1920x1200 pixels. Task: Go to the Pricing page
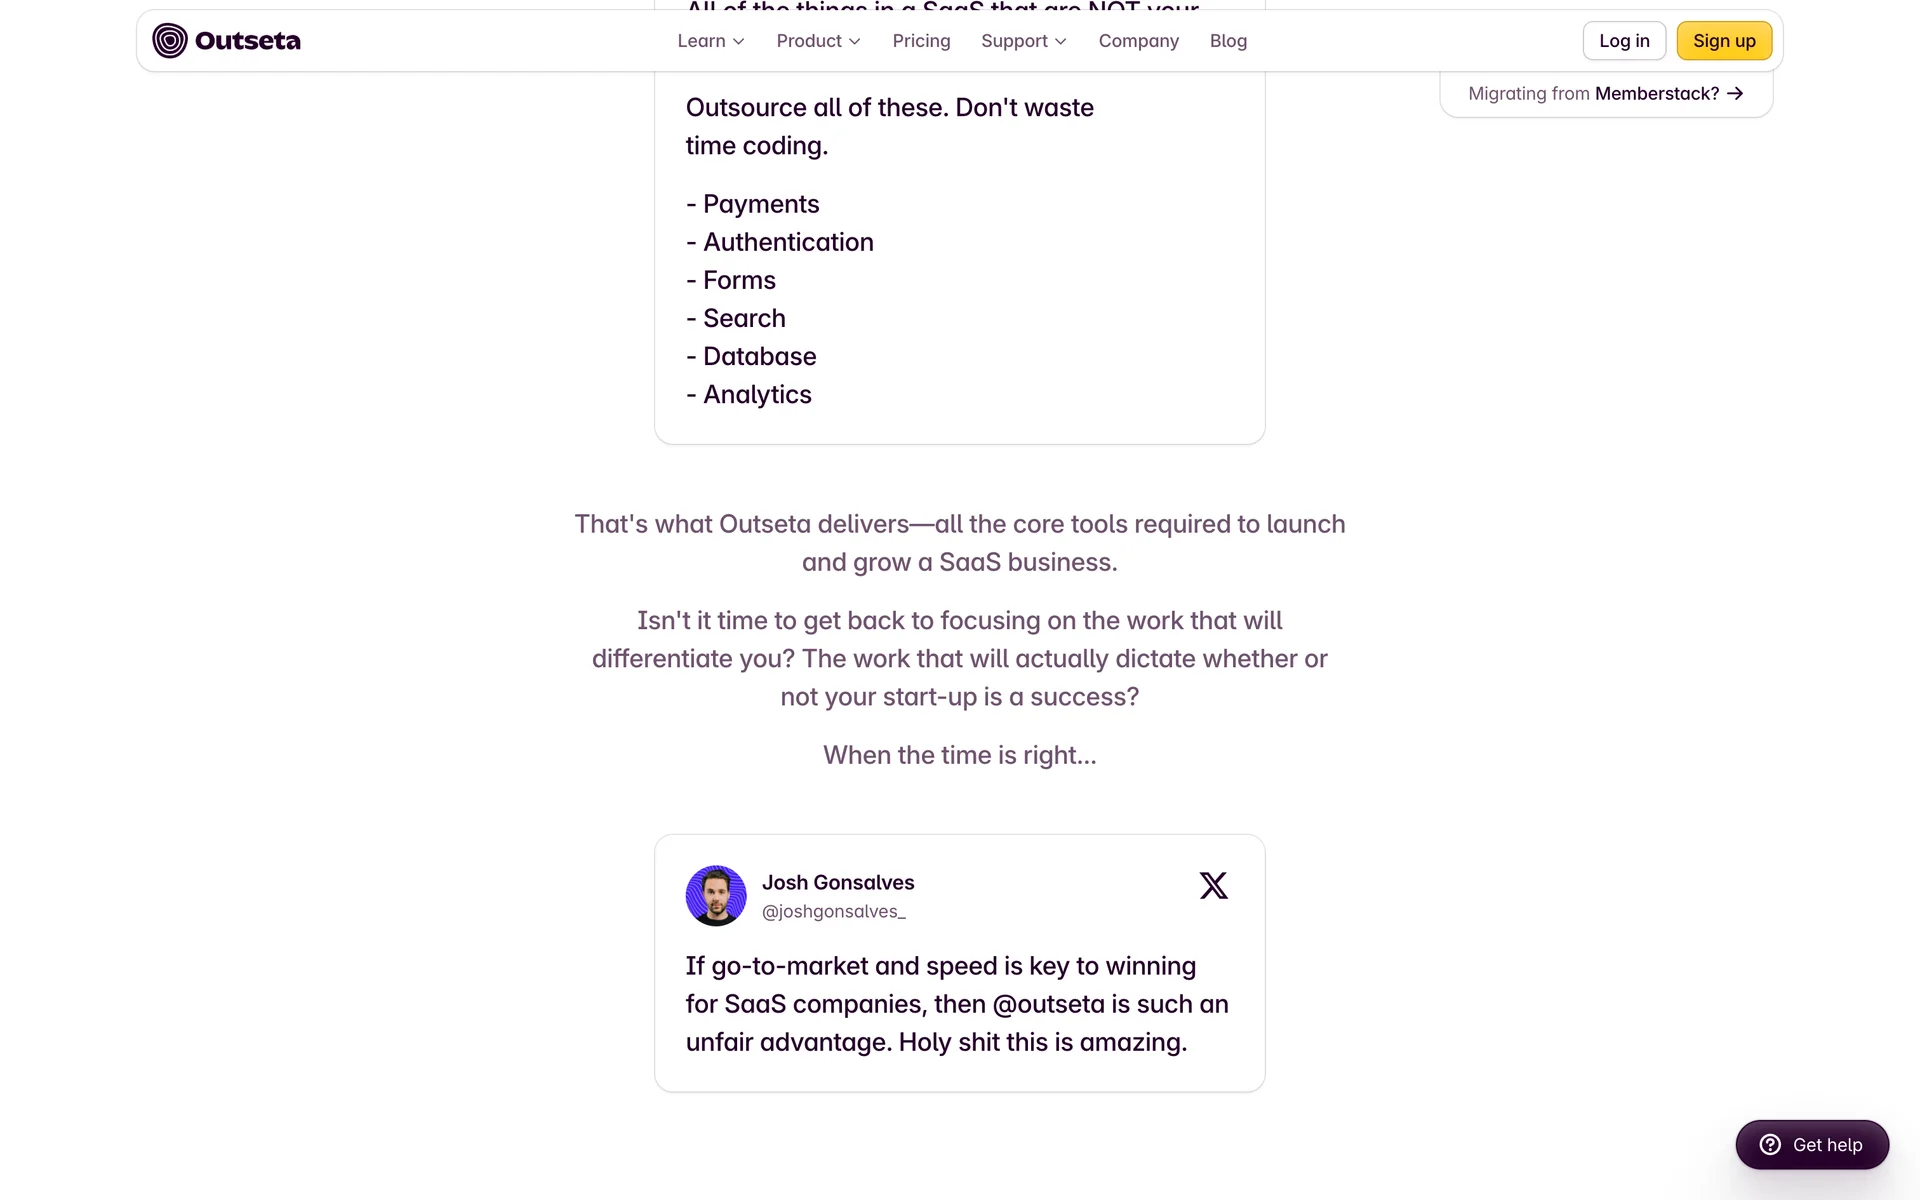tap(921, 41)
